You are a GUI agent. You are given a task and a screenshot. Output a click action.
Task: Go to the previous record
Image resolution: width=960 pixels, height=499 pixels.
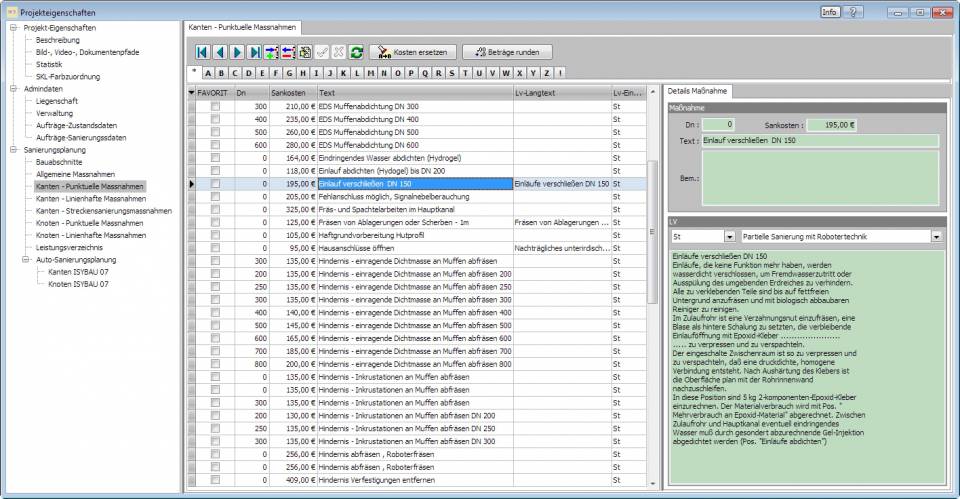(x=220, y=53)
